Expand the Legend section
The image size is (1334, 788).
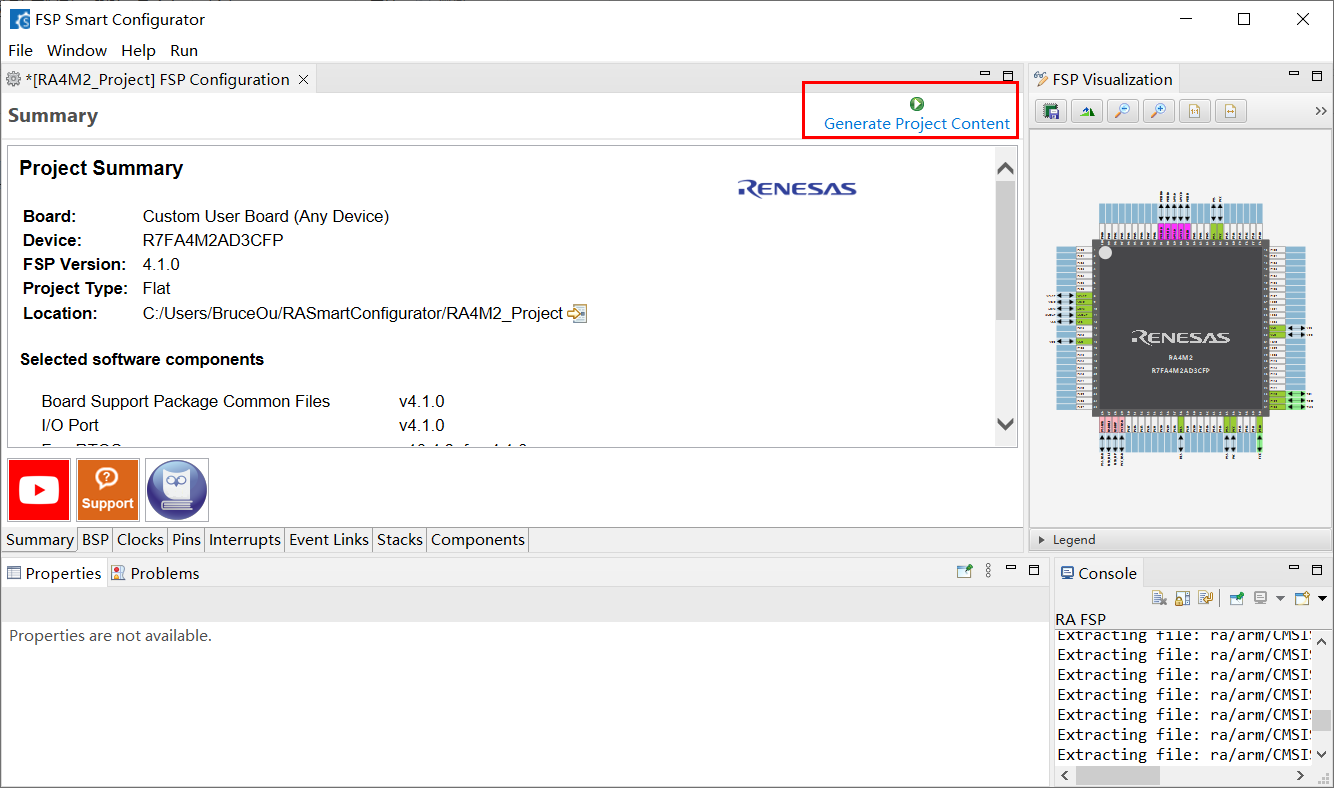1042,540
